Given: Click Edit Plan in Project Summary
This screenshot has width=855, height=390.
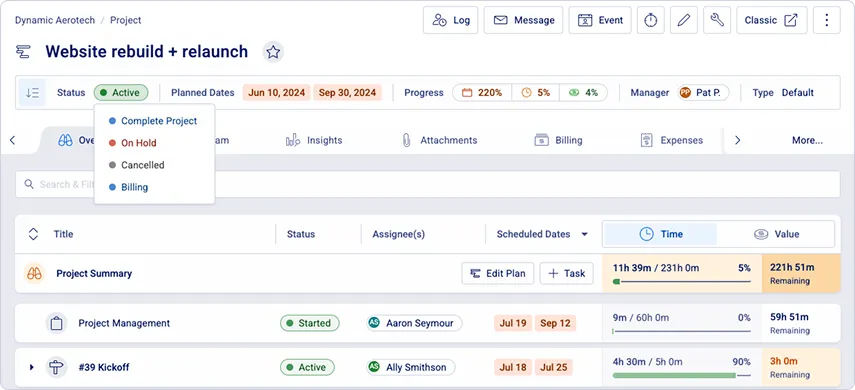Looking at the screenshot, I should (498, 273).
